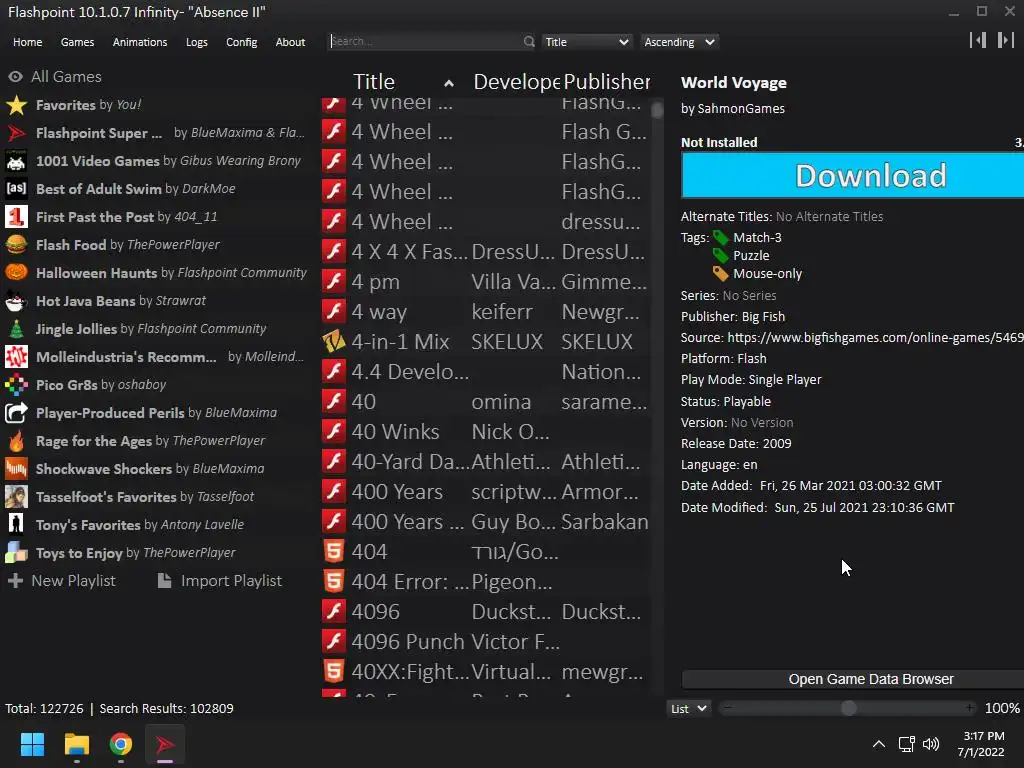Screen dimensions: 1024x768
Task: Select the Jingle Jollies tree icon
Action: 16,328
